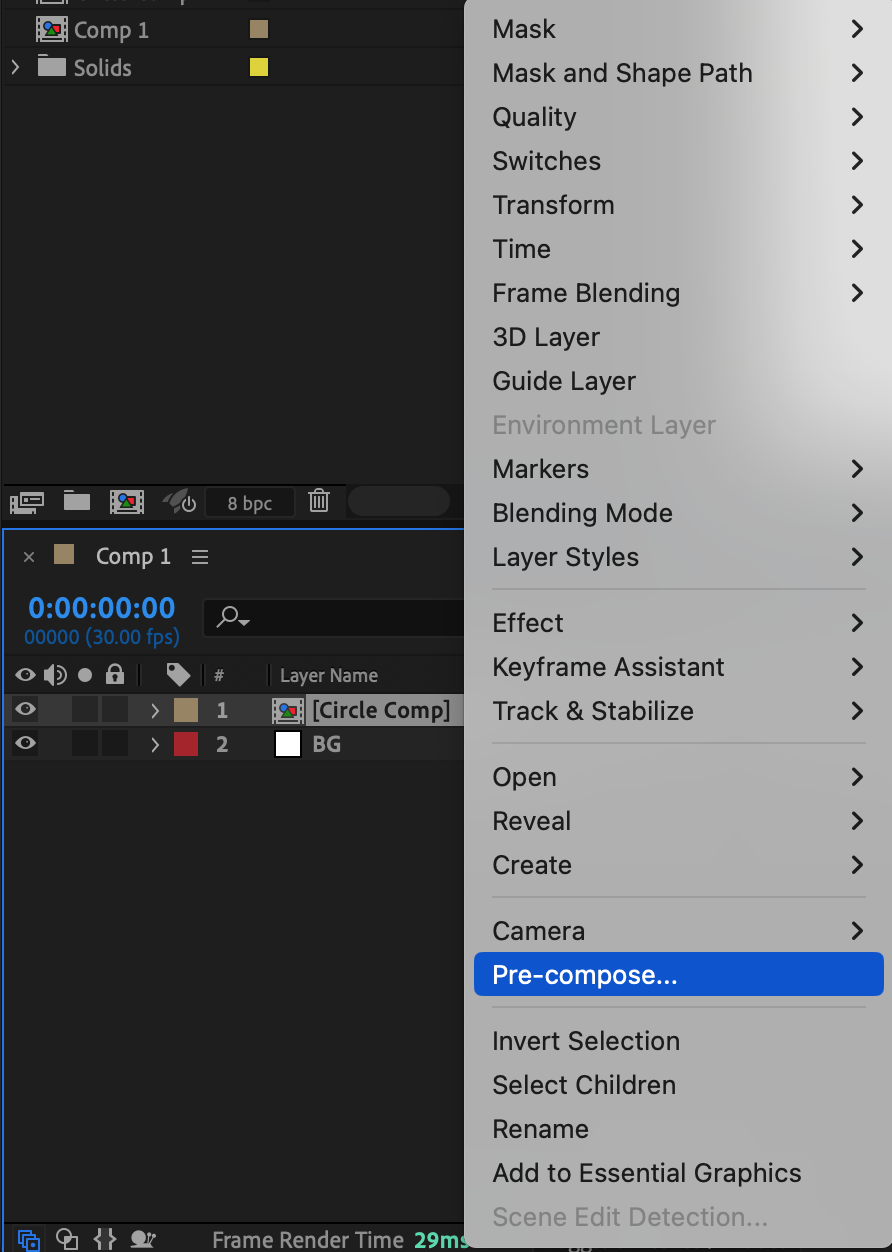Click the 8 bpc color depth button
892x1252 pixels.
coord(249,503)
